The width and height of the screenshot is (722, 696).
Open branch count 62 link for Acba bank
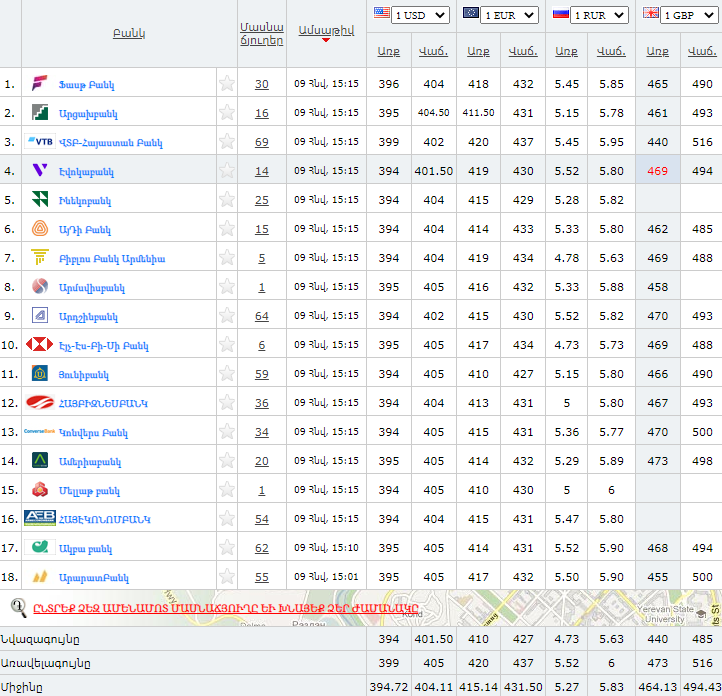pos(262,548)
